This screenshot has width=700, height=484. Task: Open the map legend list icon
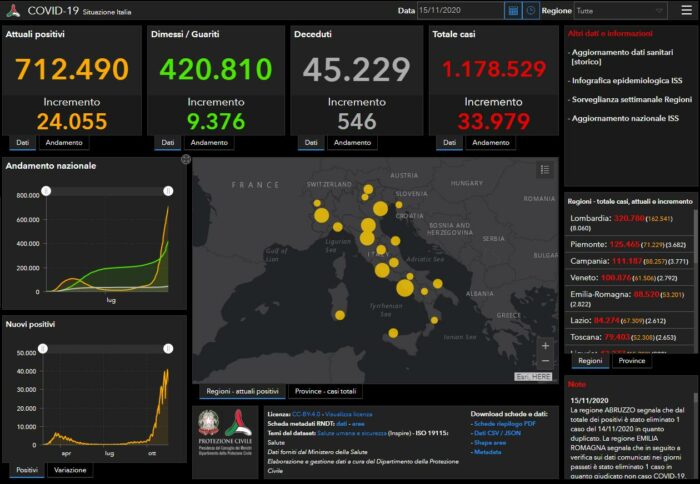pyautogui.click(x=545, y=170)
